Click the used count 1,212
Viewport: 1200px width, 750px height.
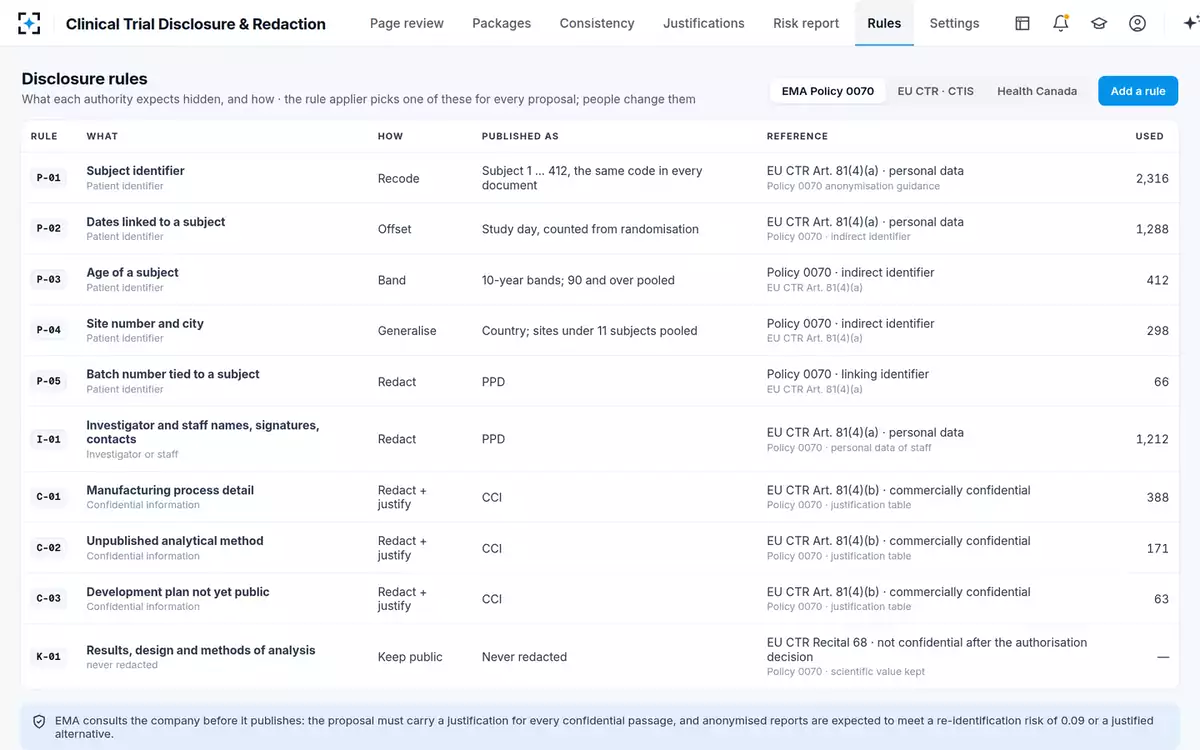pos(1152,439)
